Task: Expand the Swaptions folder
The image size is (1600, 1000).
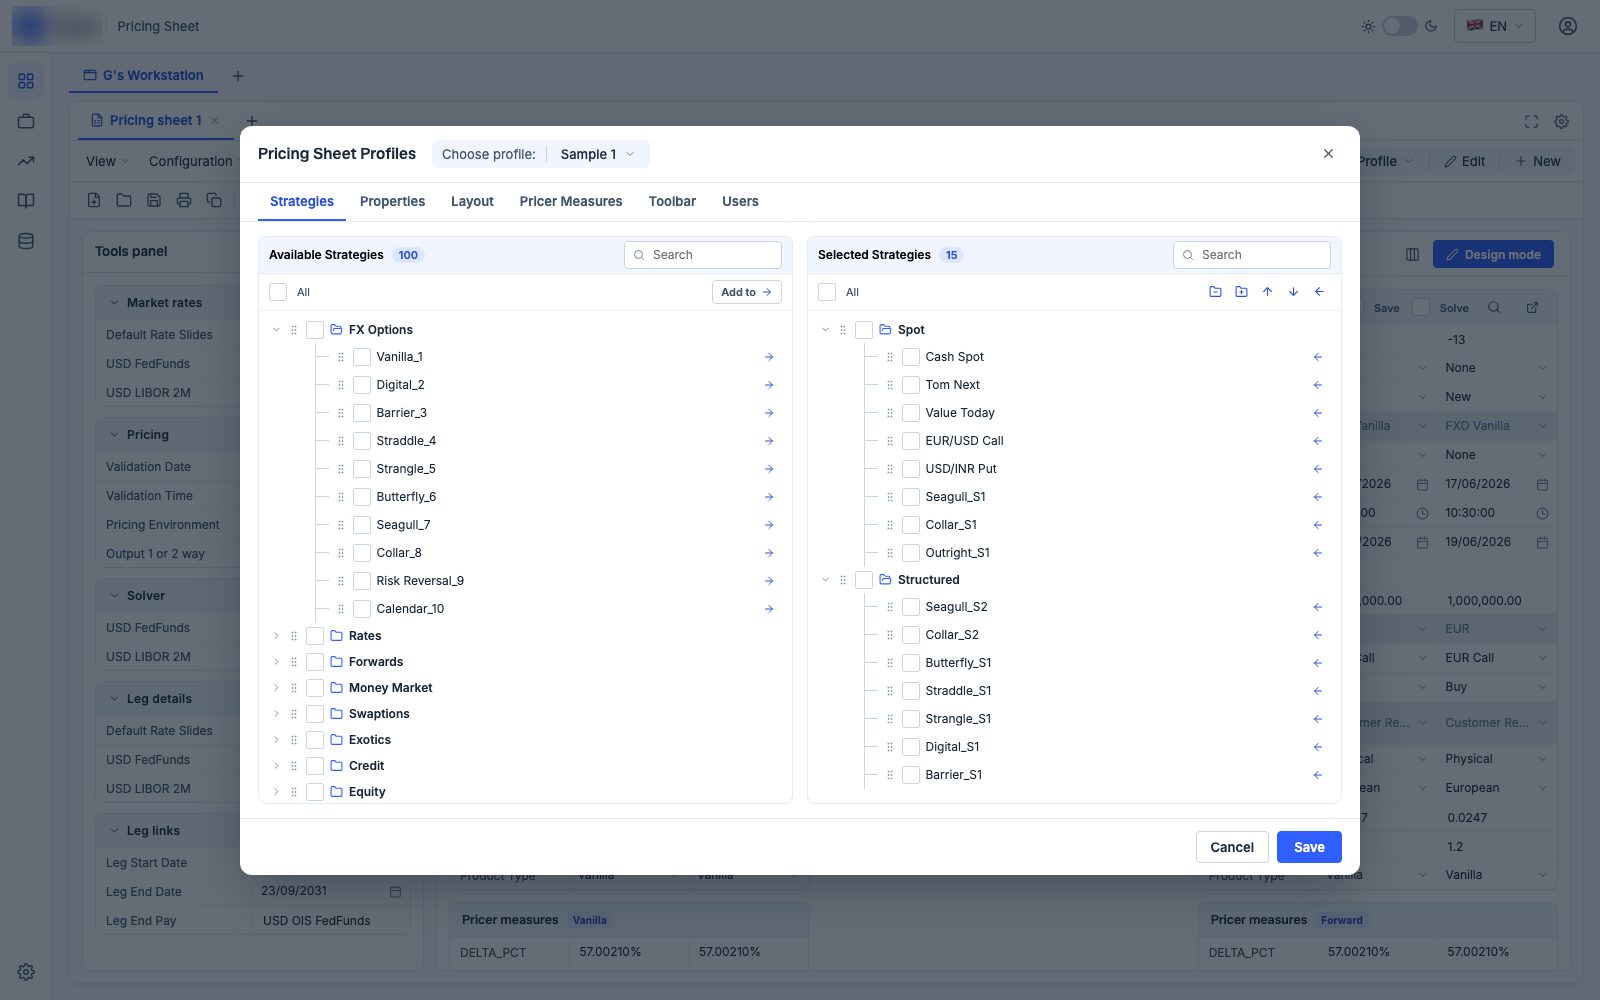Action: point(277,714)
